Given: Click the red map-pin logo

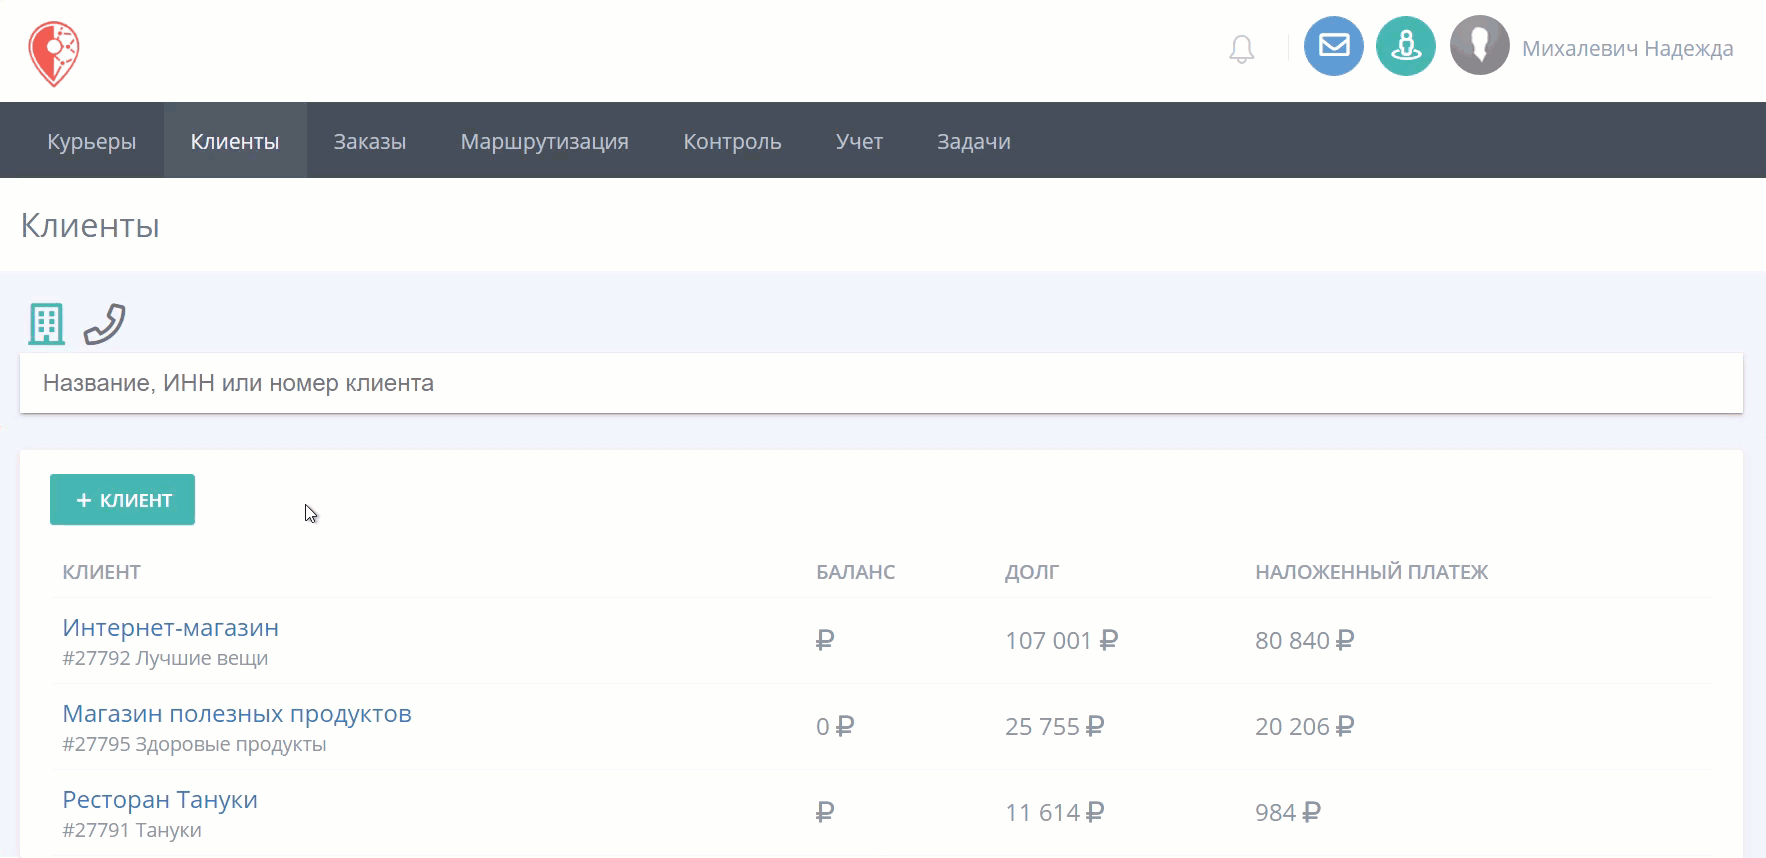Looking at the screenshot, I should pos(53,54).
